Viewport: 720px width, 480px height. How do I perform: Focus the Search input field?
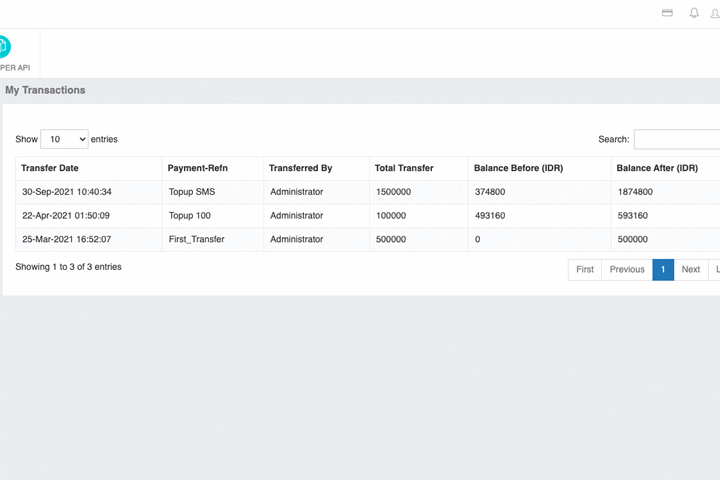coord(677,139)
